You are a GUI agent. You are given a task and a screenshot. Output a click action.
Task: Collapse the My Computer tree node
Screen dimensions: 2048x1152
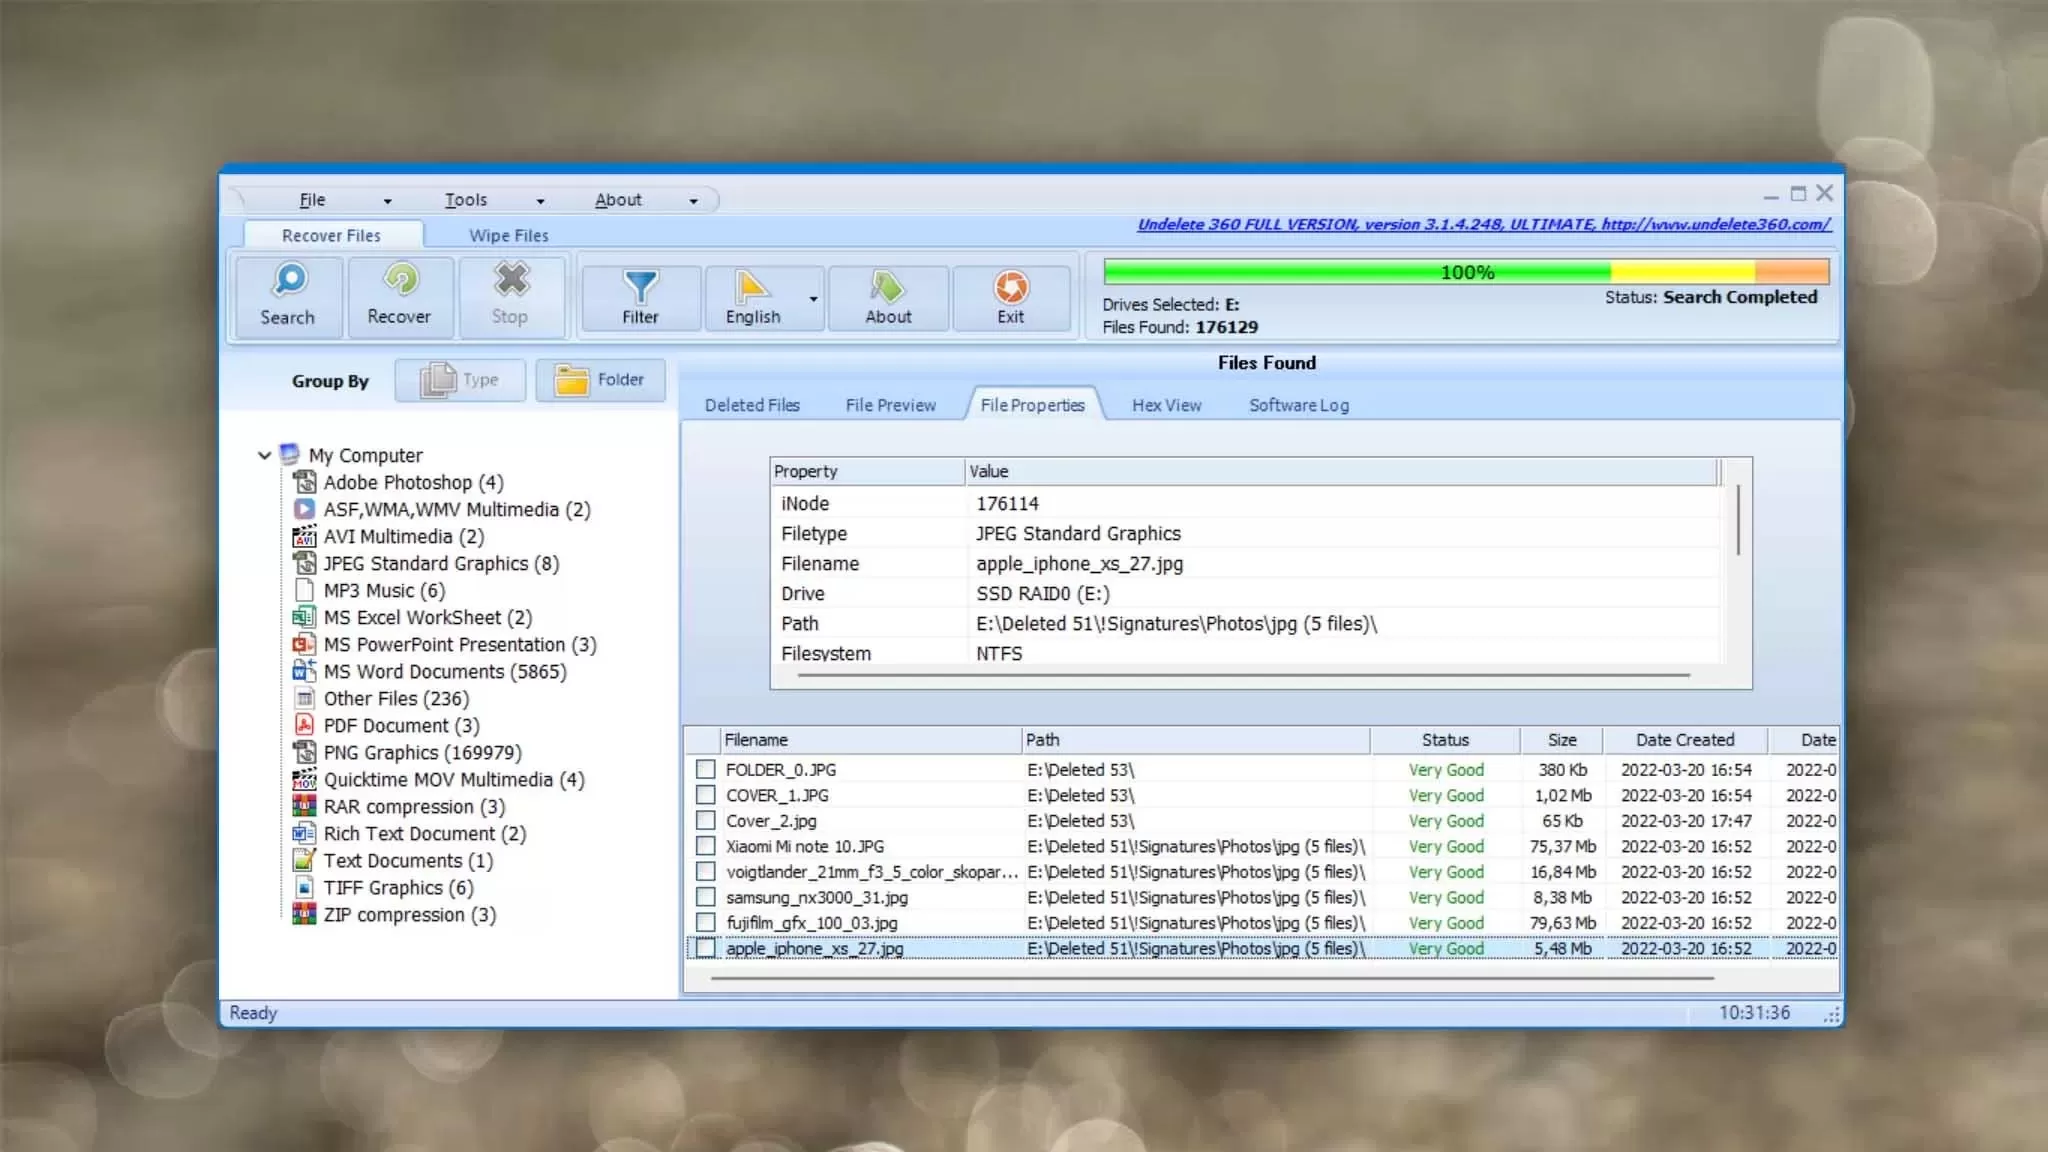(x=264, y=455)
